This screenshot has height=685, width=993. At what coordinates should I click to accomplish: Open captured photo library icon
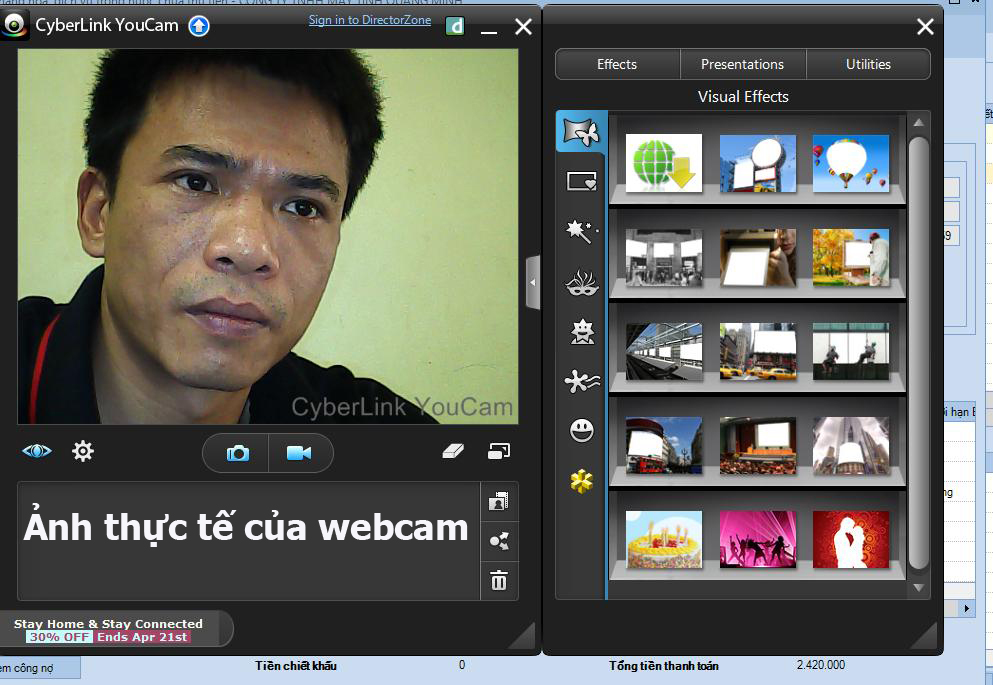tap(499, 501)
